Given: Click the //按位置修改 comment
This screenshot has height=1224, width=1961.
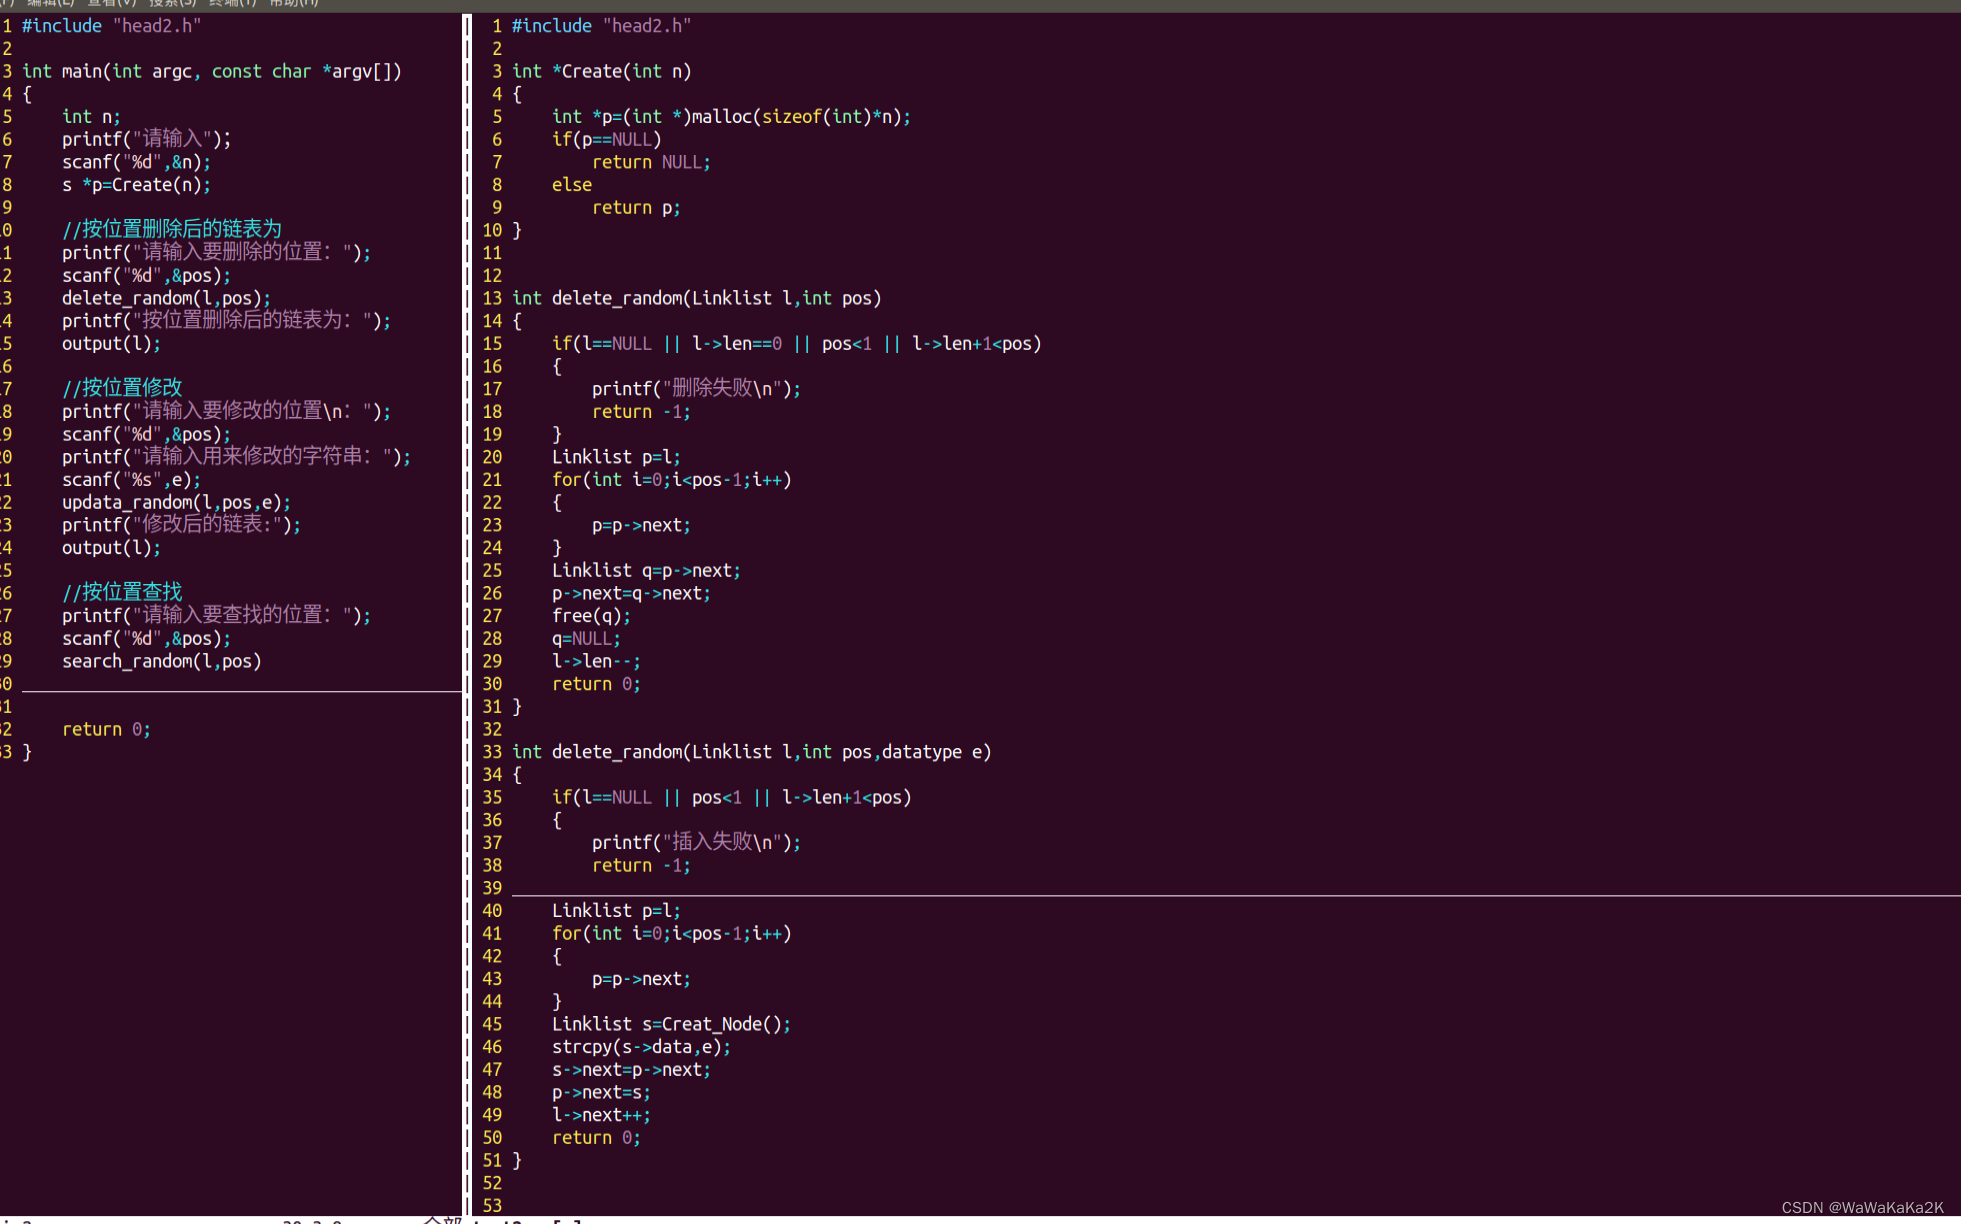Looking at the screenshot, I should [122, 388].
